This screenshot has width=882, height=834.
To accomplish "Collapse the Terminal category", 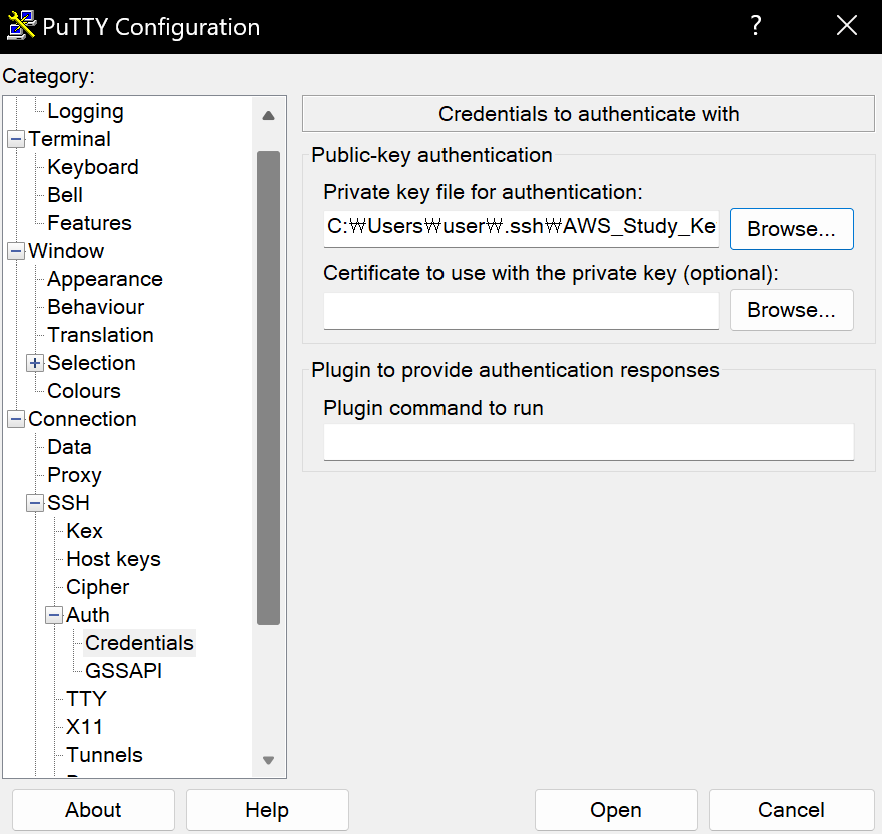I will (16, 139).
